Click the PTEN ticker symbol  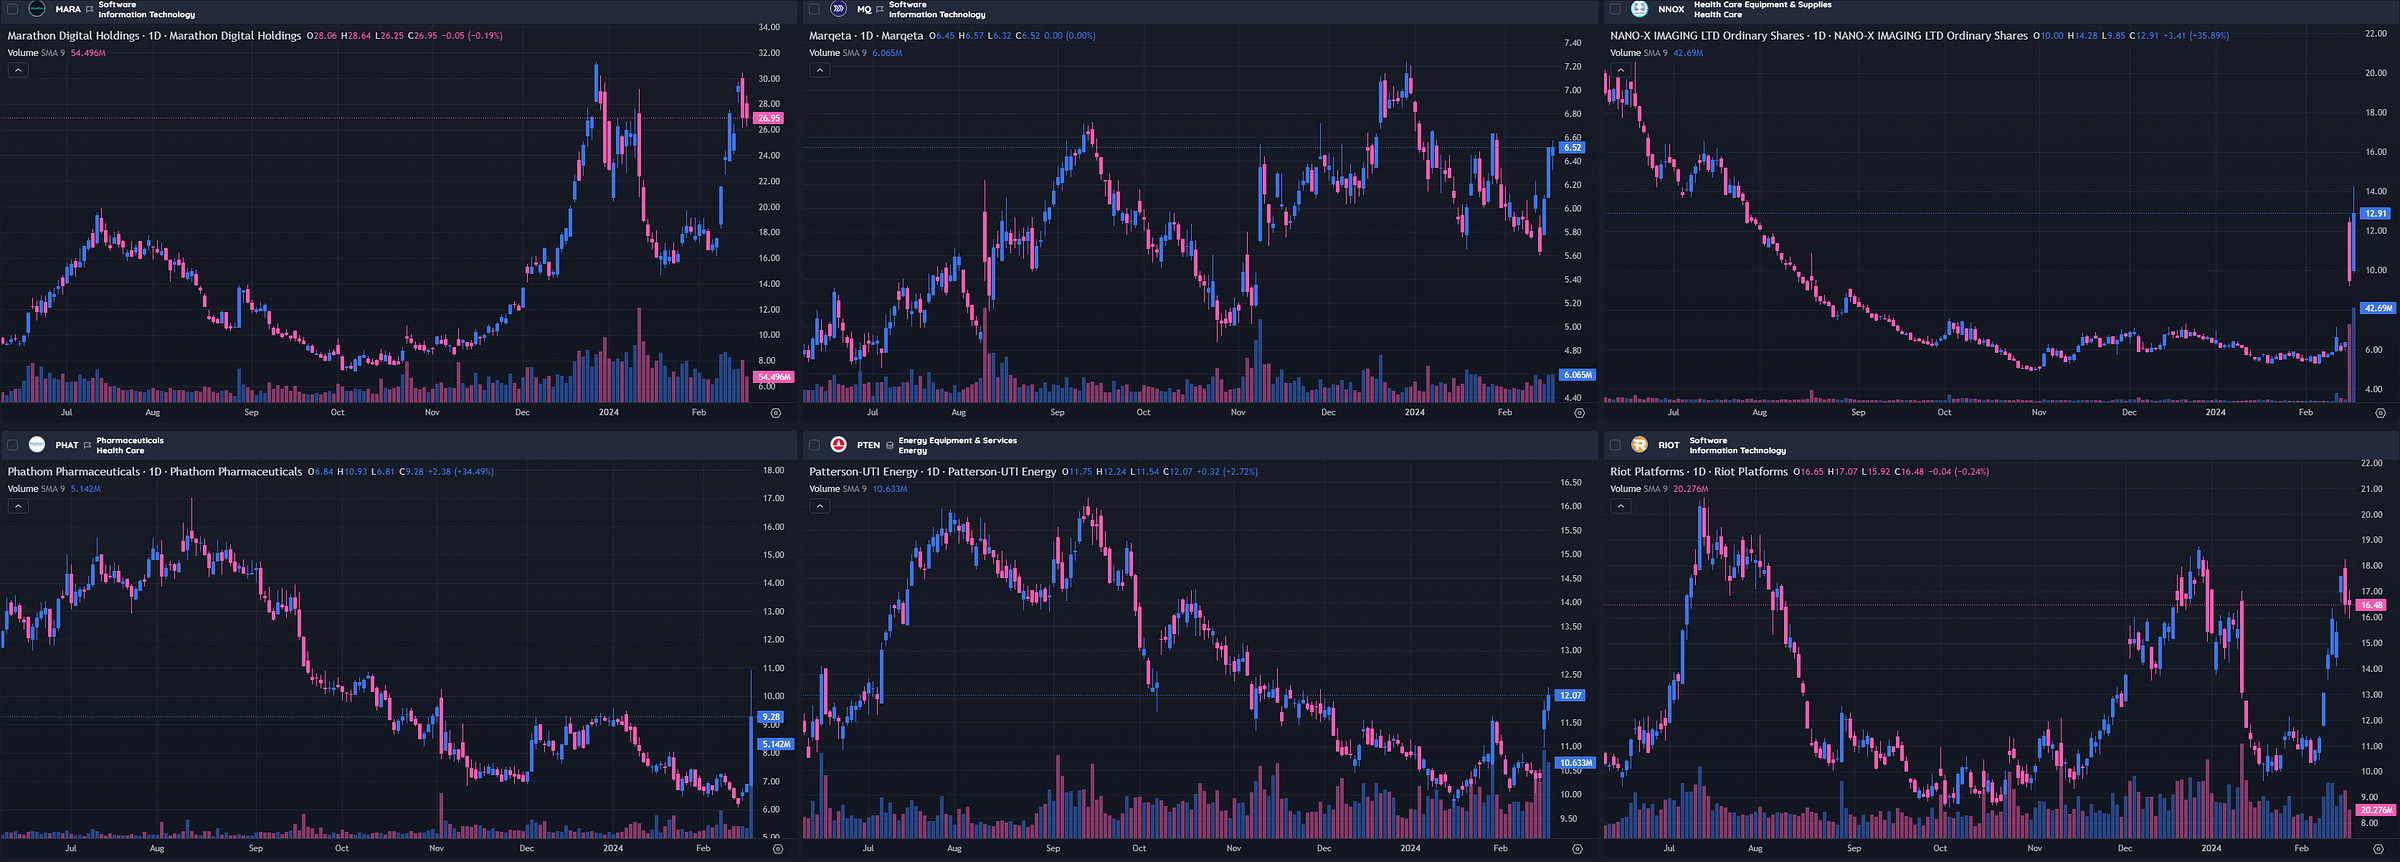point(868,445)
